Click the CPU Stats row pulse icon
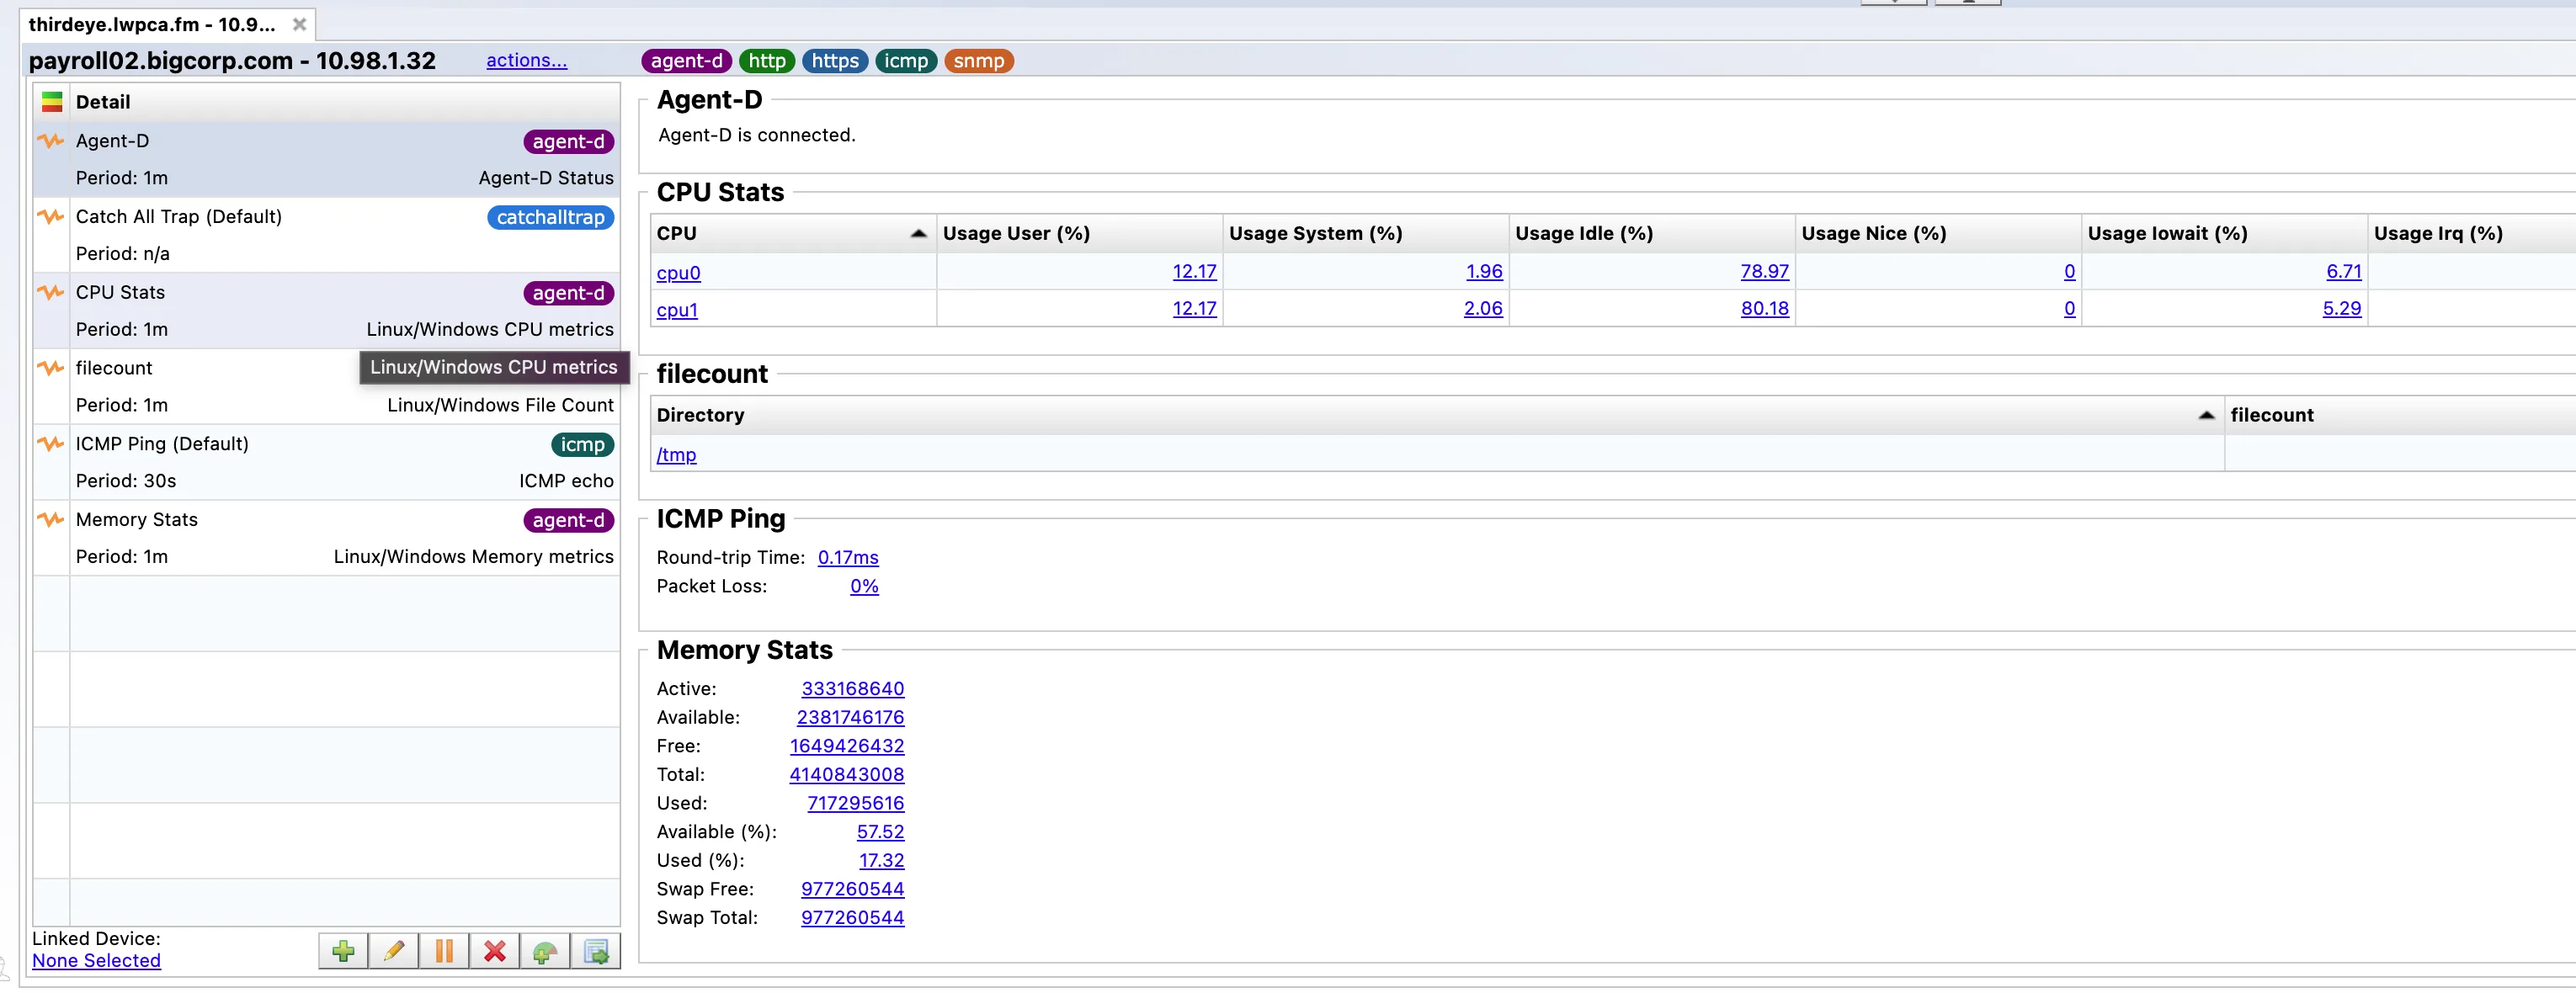The height and width of the screenshot is (993, 2576). 51,292
